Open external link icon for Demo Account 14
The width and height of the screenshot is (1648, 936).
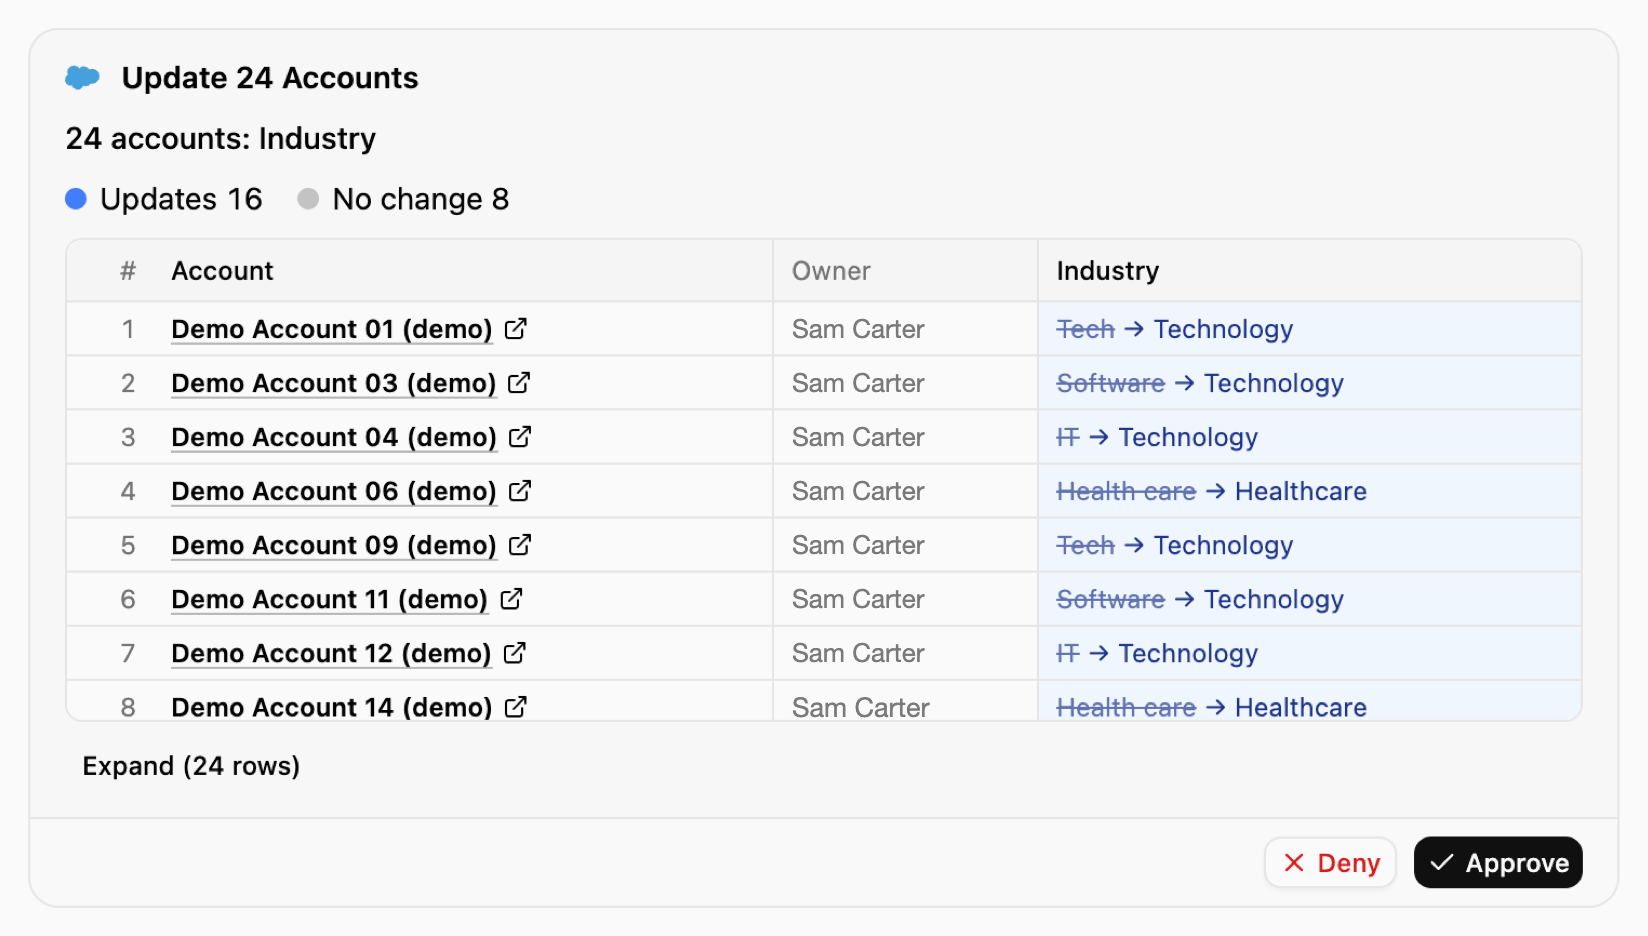pyautogui.click(x=516, y=707)
